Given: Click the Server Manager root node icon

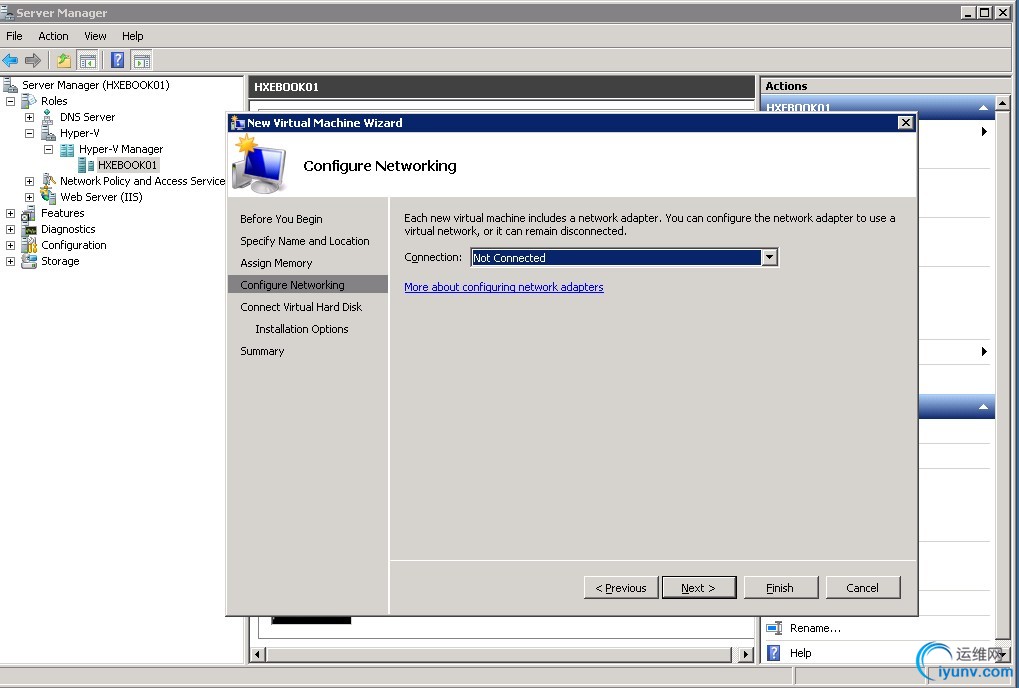Looking at the screenshot, I should [x=10, y=85].
